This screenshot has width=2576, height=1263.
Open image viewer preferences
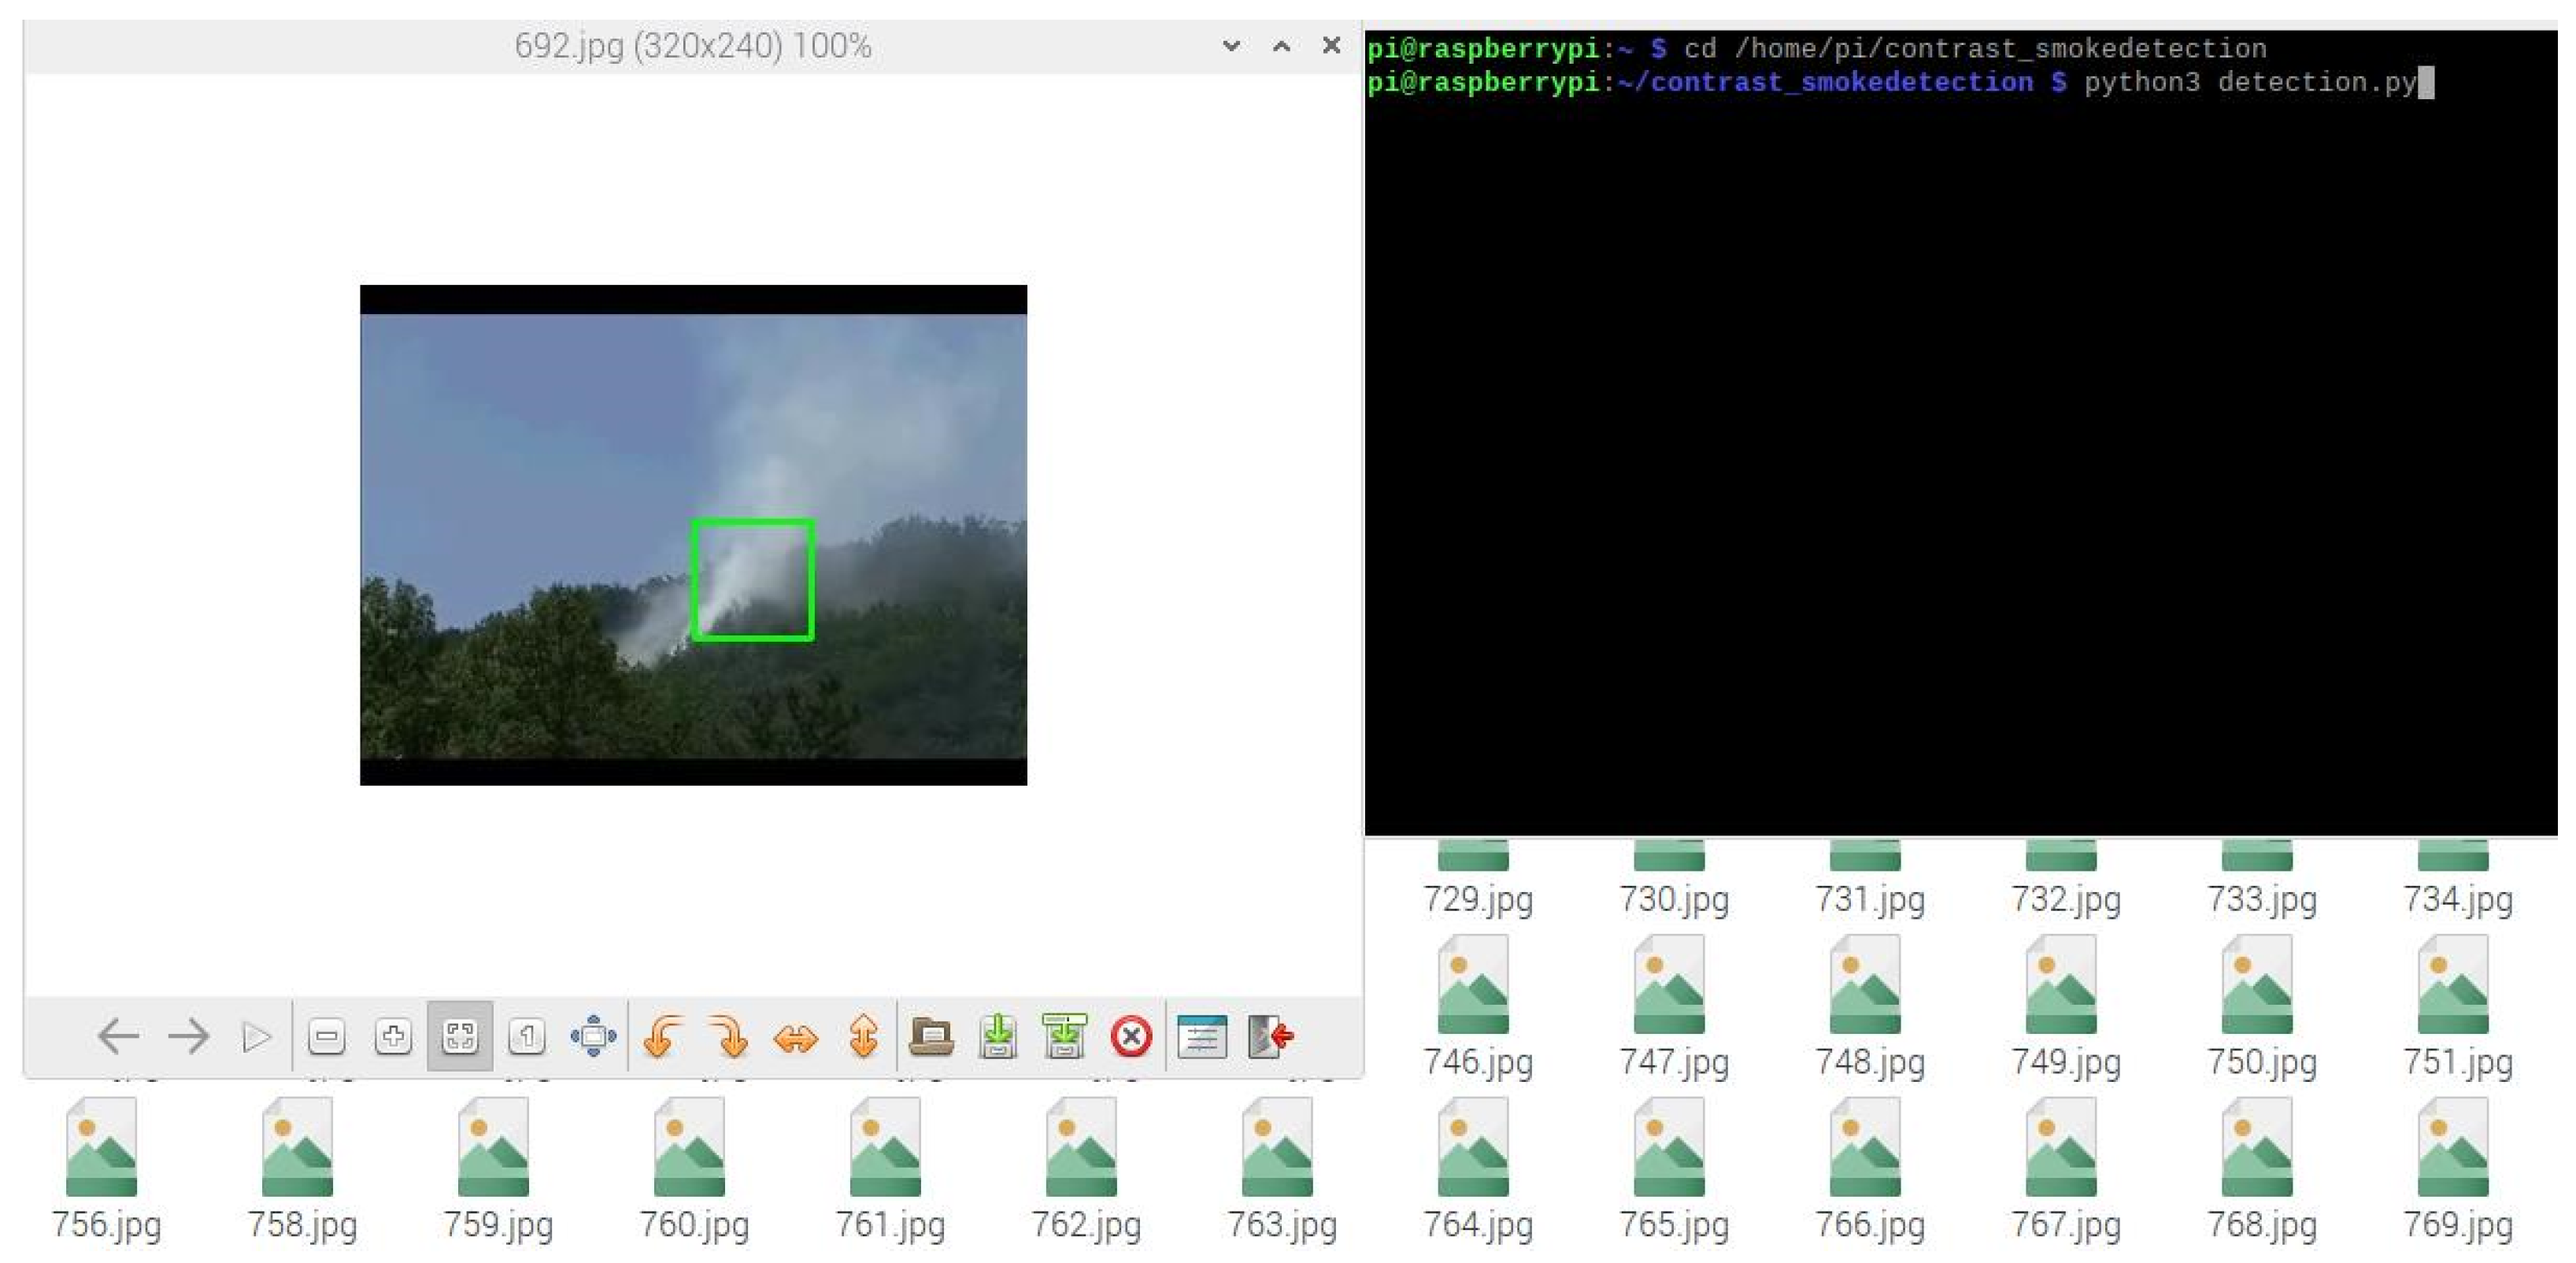coord(1201,1036)
